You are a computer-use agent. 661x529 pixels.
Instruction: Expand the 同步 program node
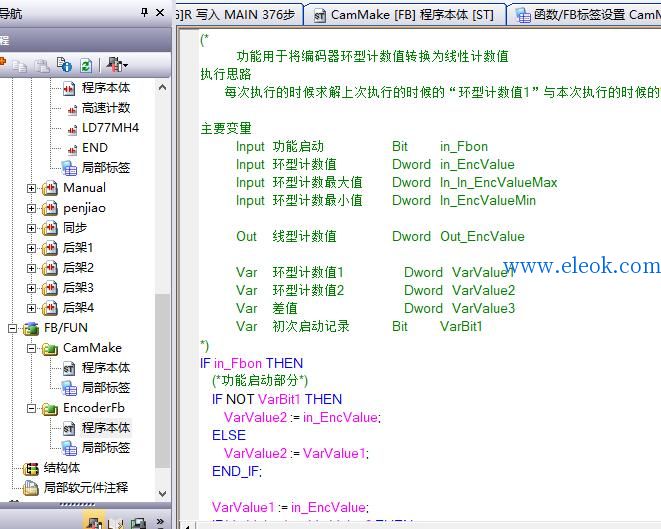pos(31,228)
